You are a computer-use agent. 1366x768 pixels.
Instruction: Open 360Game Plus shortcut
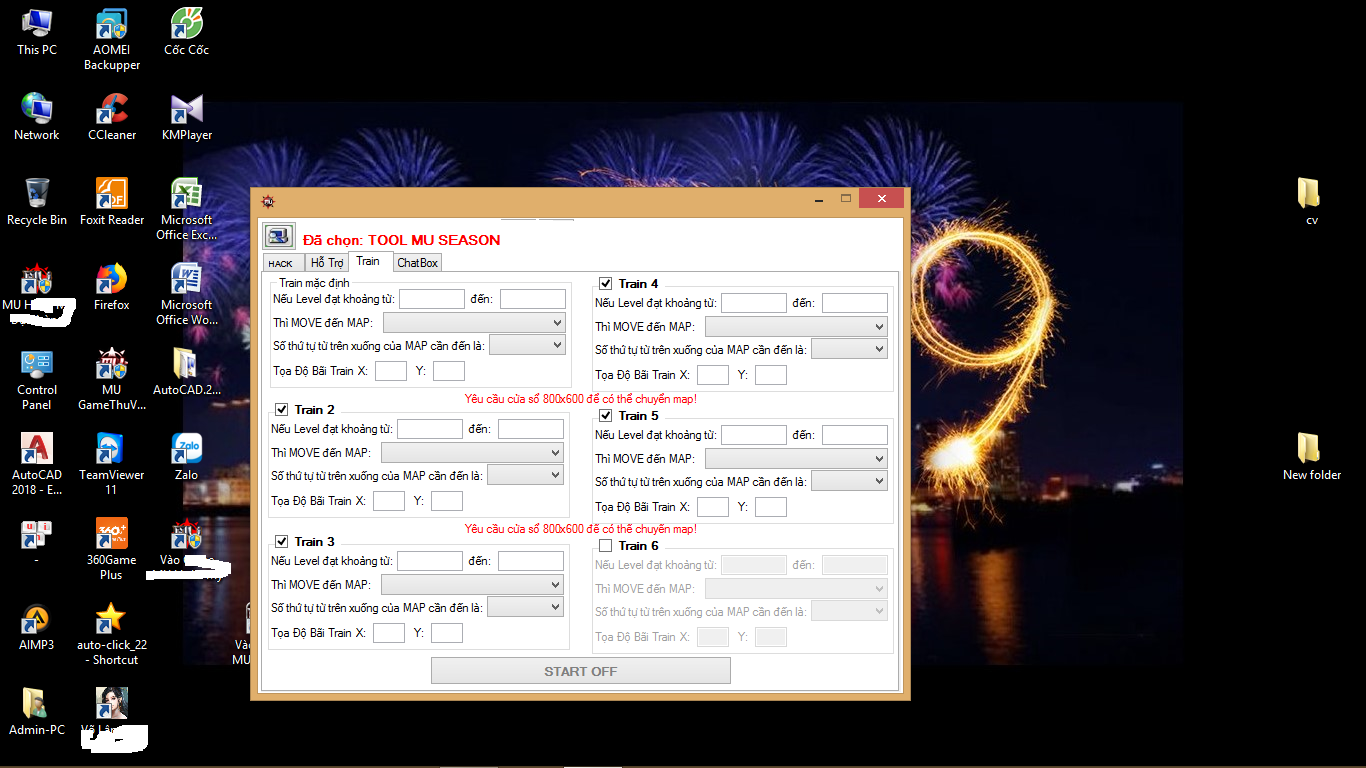pyautogui.click(x=112, y=550)
